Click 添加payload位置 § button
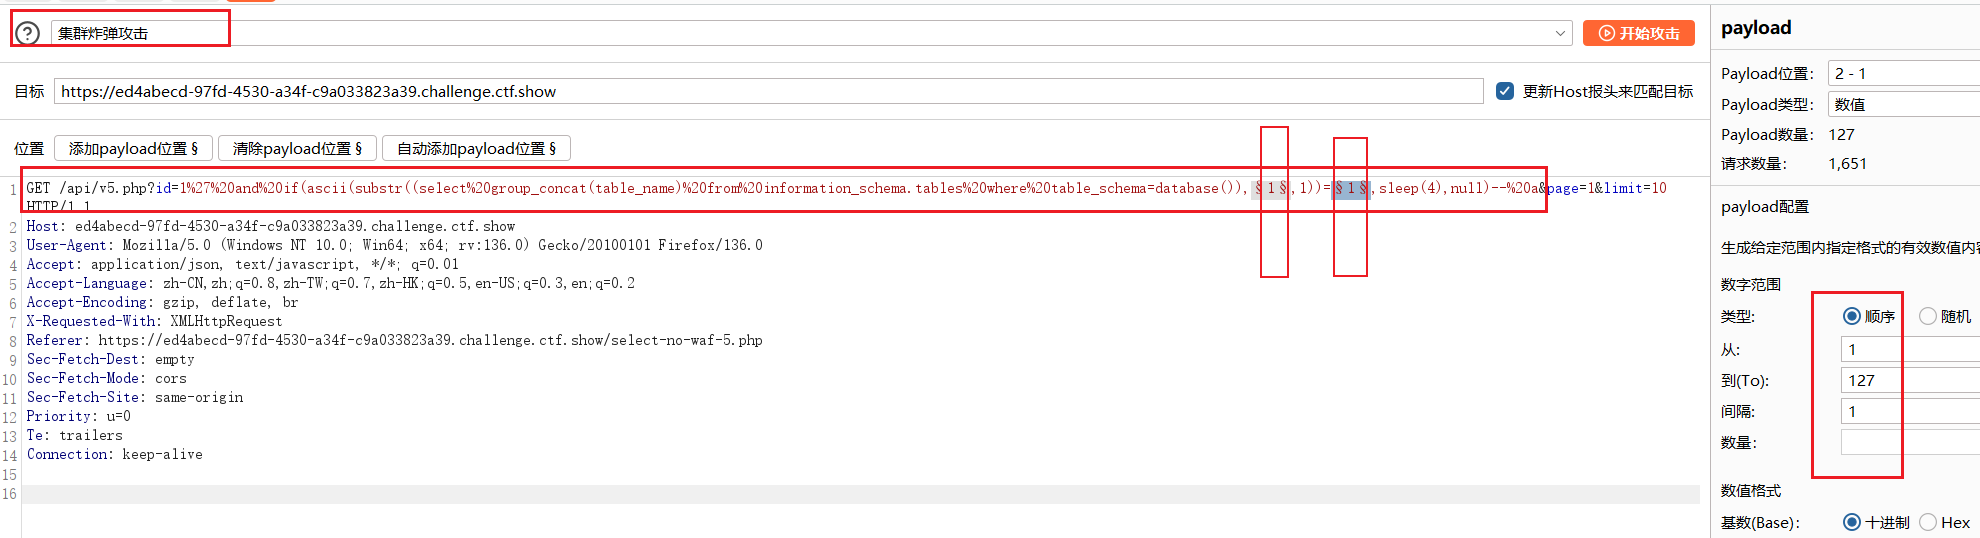The height and width of the screenshot is (538, 1980). tap(133, 148)
